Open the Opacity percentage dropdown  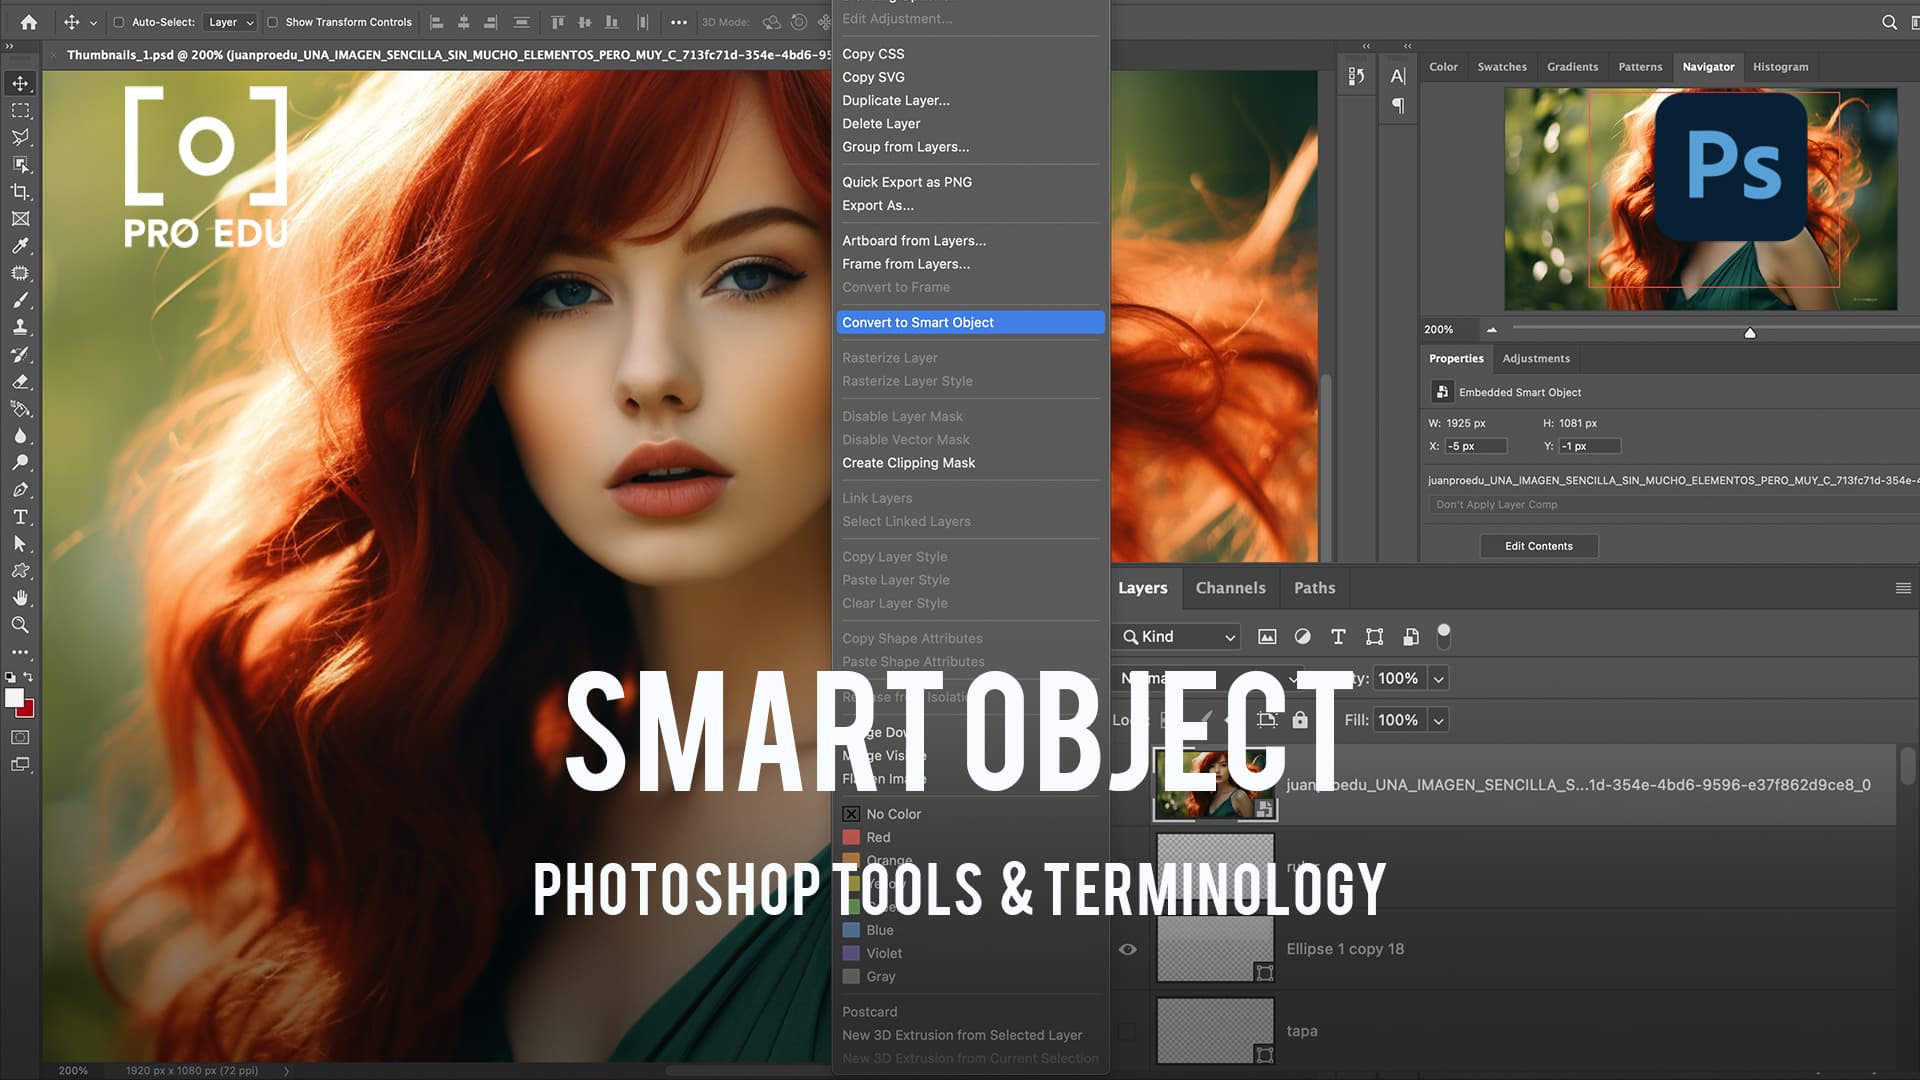pos(1438,678)
